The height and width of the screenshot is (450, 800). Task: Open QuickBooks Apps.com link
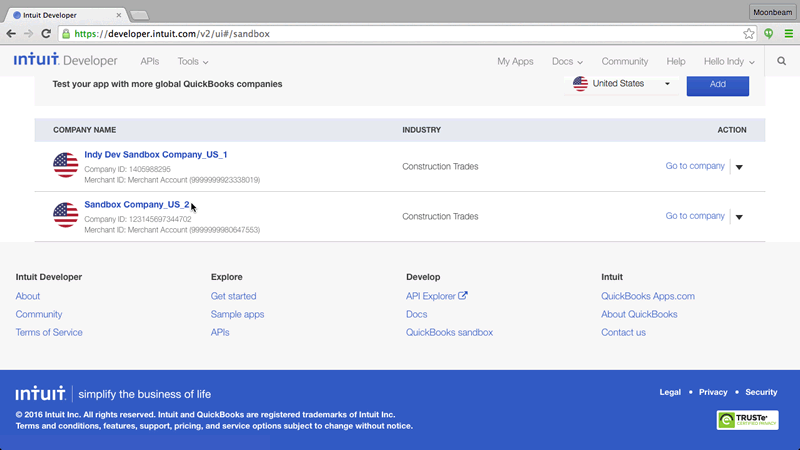click(648, 296)
